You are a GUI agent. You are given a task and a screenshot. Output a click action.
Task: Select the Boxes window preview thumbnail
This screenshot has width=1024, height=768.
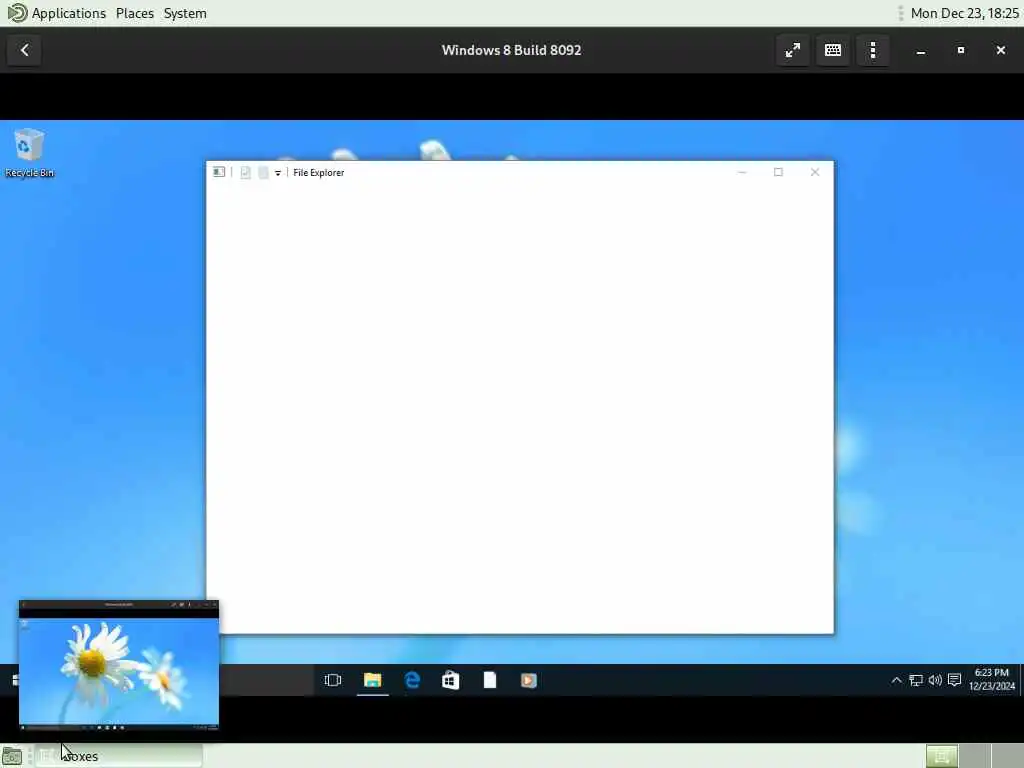pos(119,665)
